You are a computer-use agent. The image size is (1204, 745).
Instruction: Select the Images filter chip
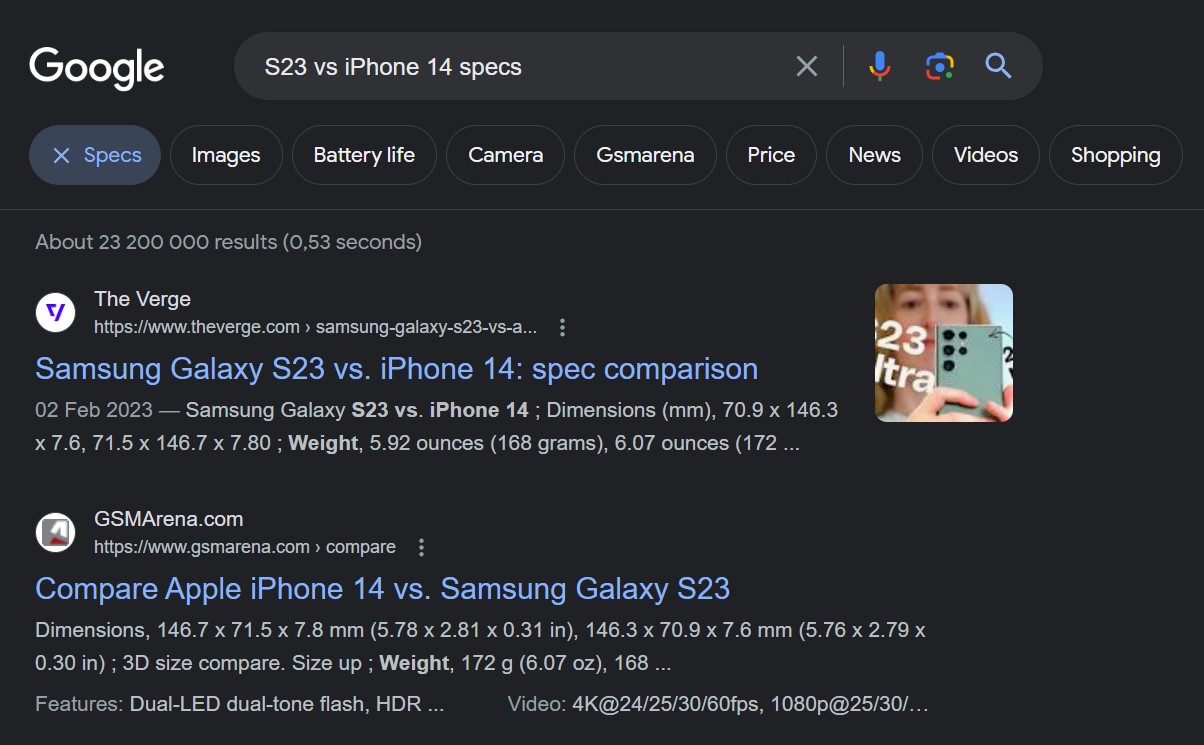pyautogui.click(x=226, y=155)
